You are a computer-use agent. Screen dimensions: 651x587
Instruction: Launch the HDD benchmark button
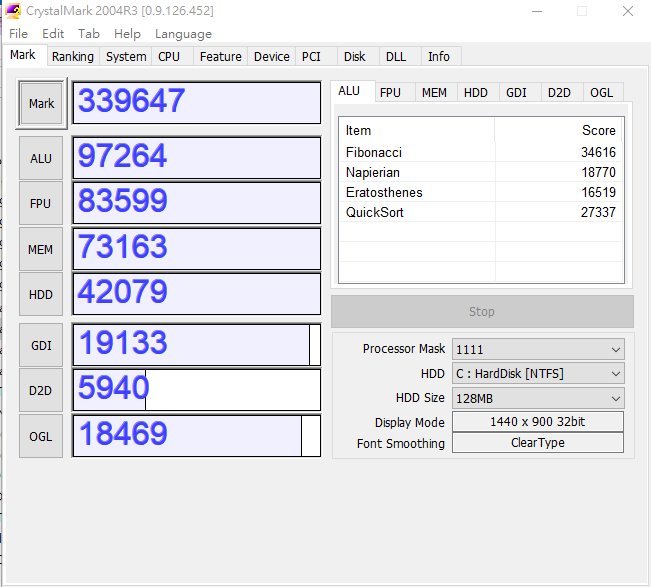tap(41, 293)
